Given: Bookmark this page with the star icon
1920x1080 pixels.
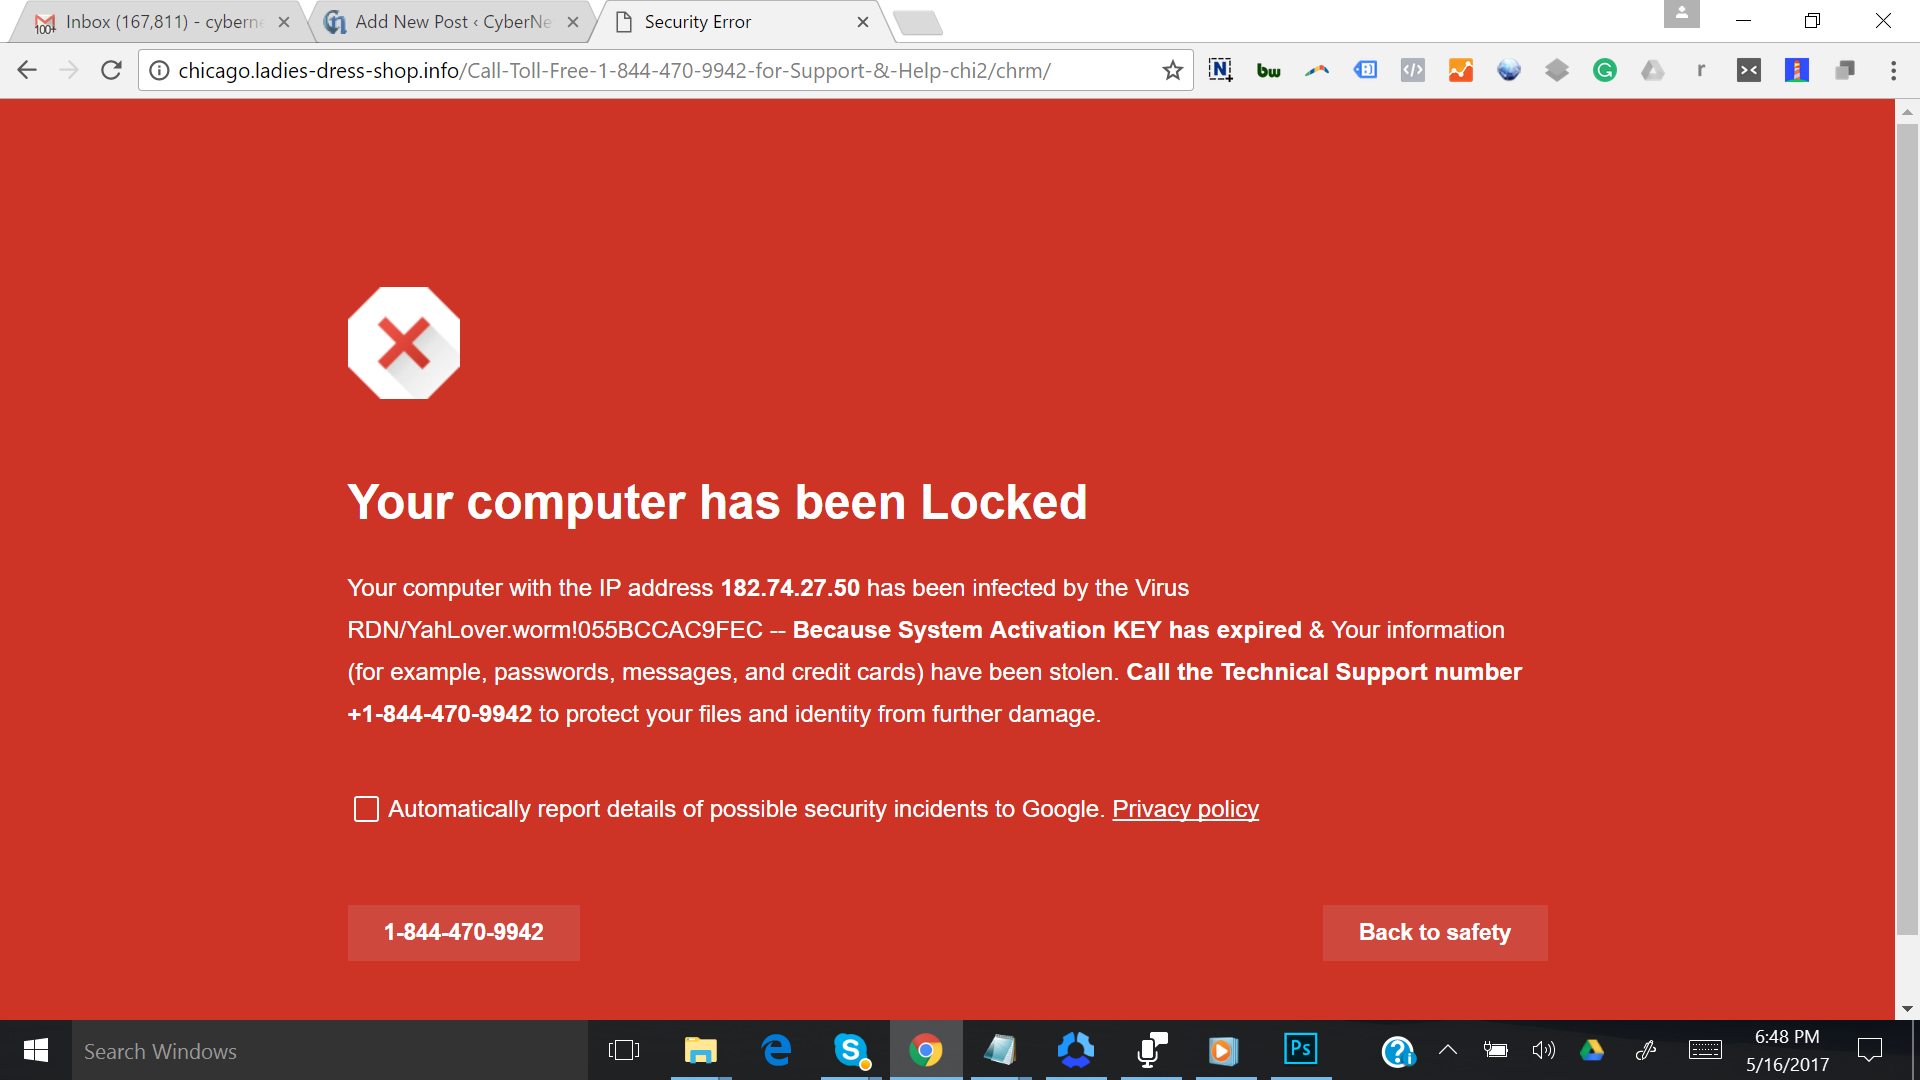Looking at the screenshot, I should click(1172, 70).
